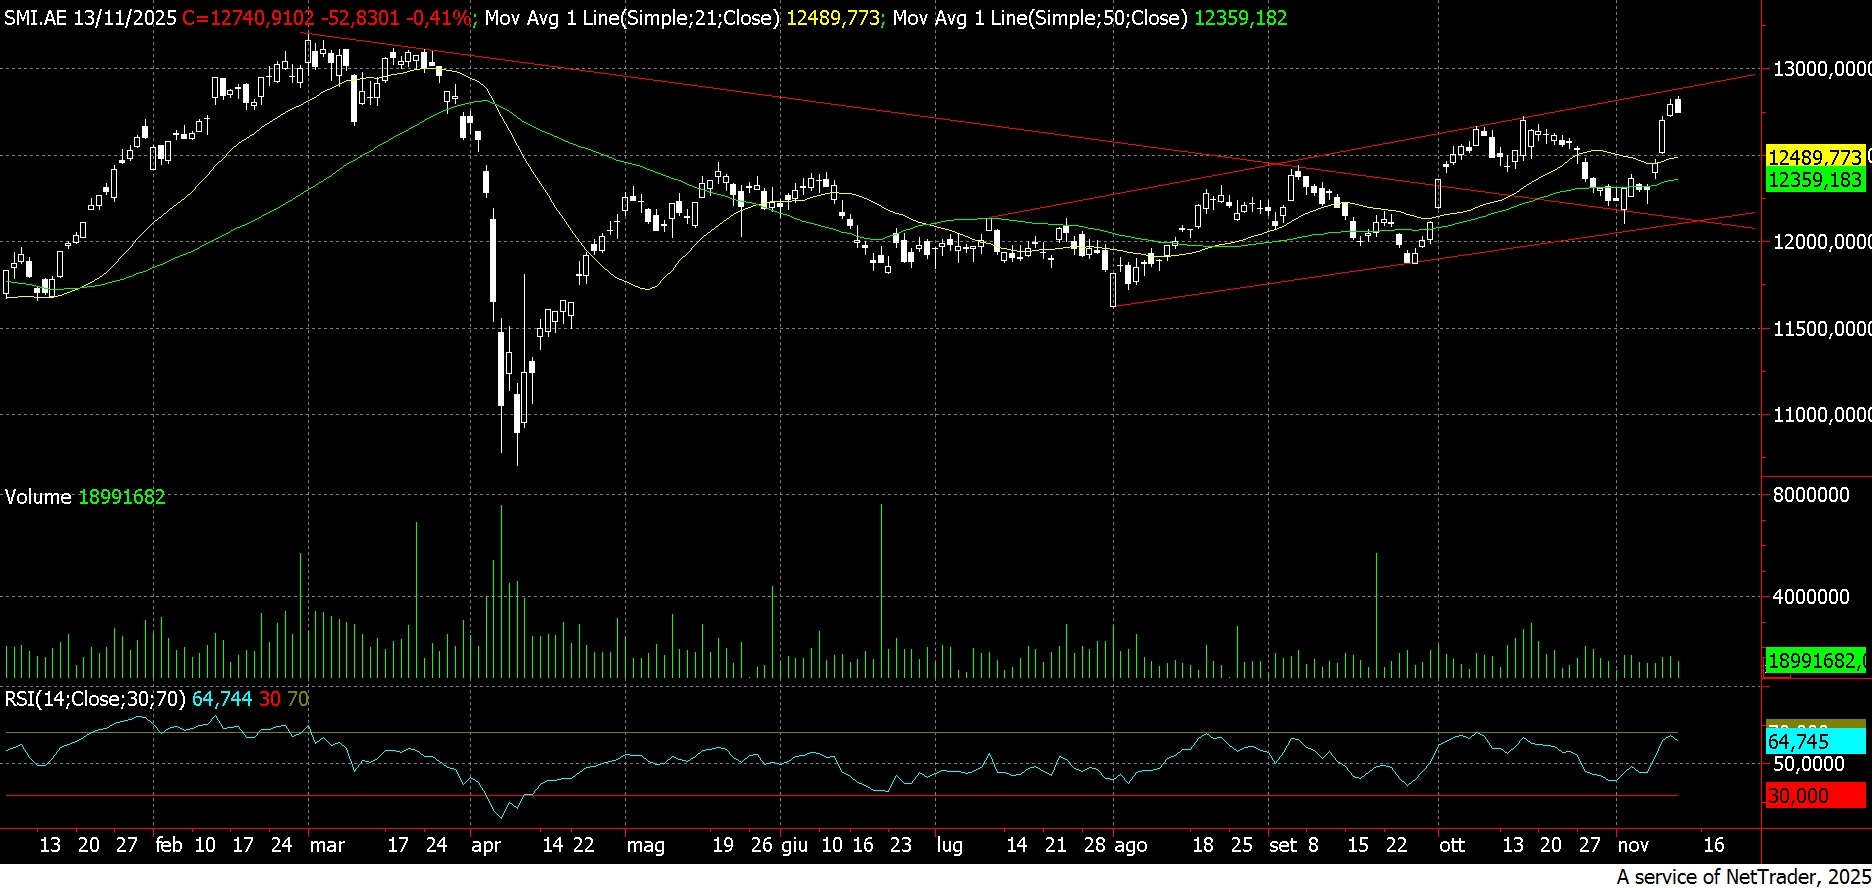The width and height of the screenshot is (1872, 888).
Task: Click the red closing price C=12740,9102
Action: point(248,18)
